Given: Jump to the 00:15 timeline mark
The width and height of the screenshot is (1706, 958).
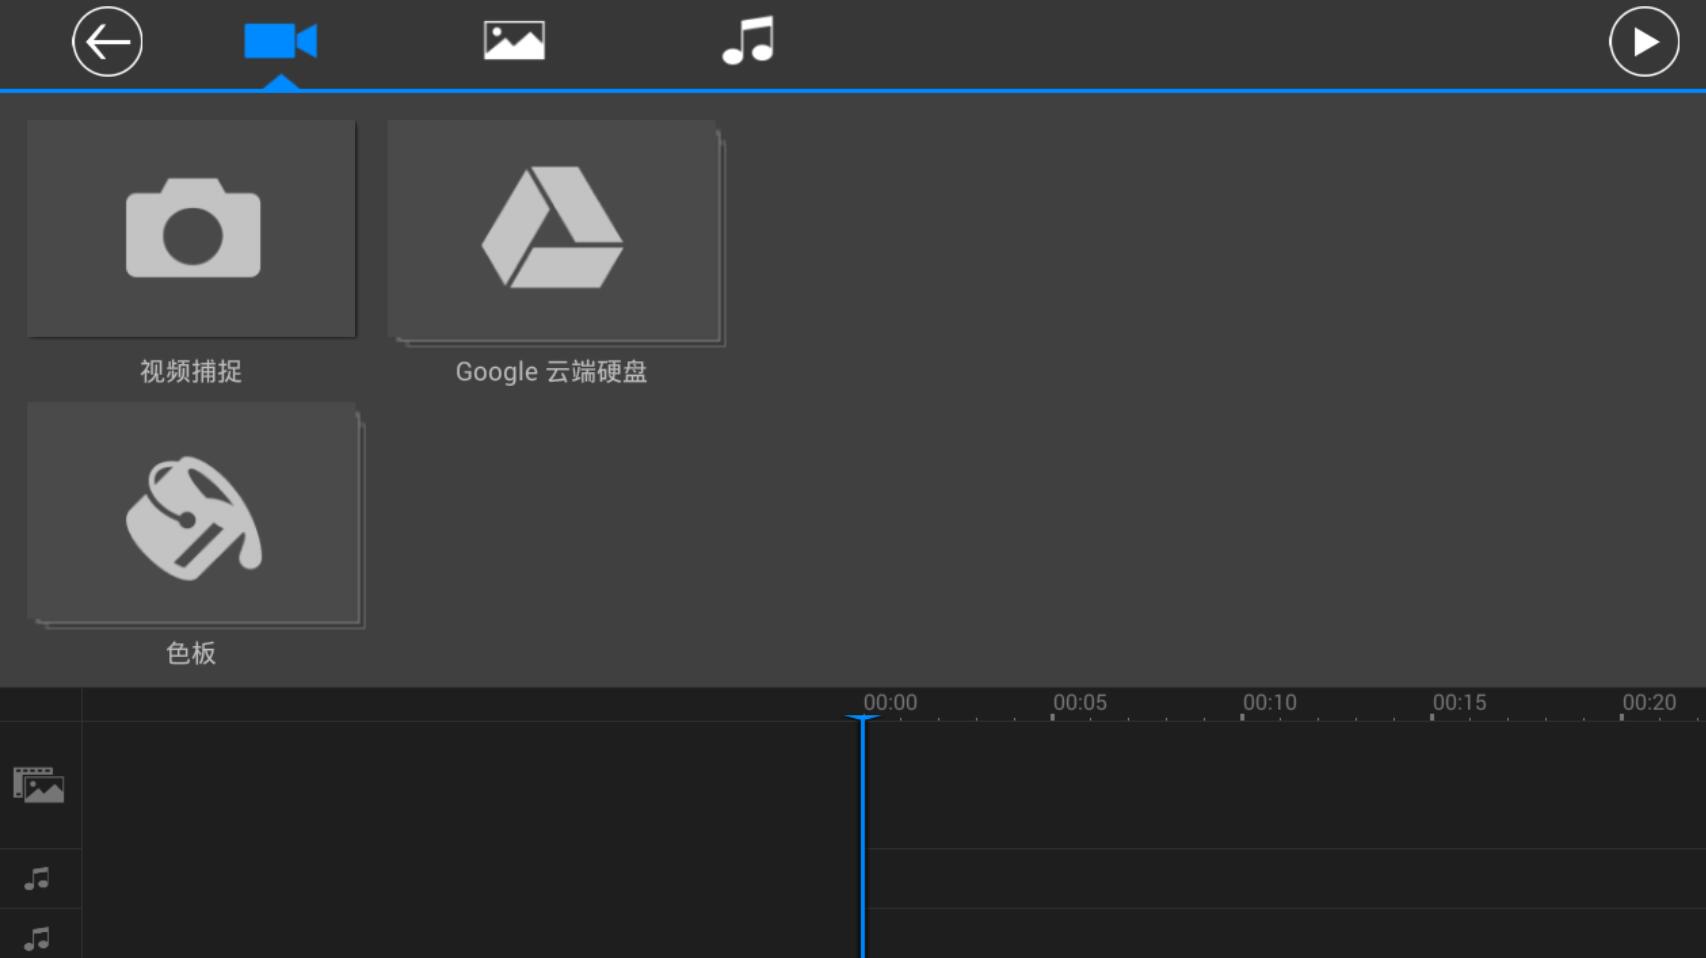Looking at the screenshot, I should (x=1459, y=703).
